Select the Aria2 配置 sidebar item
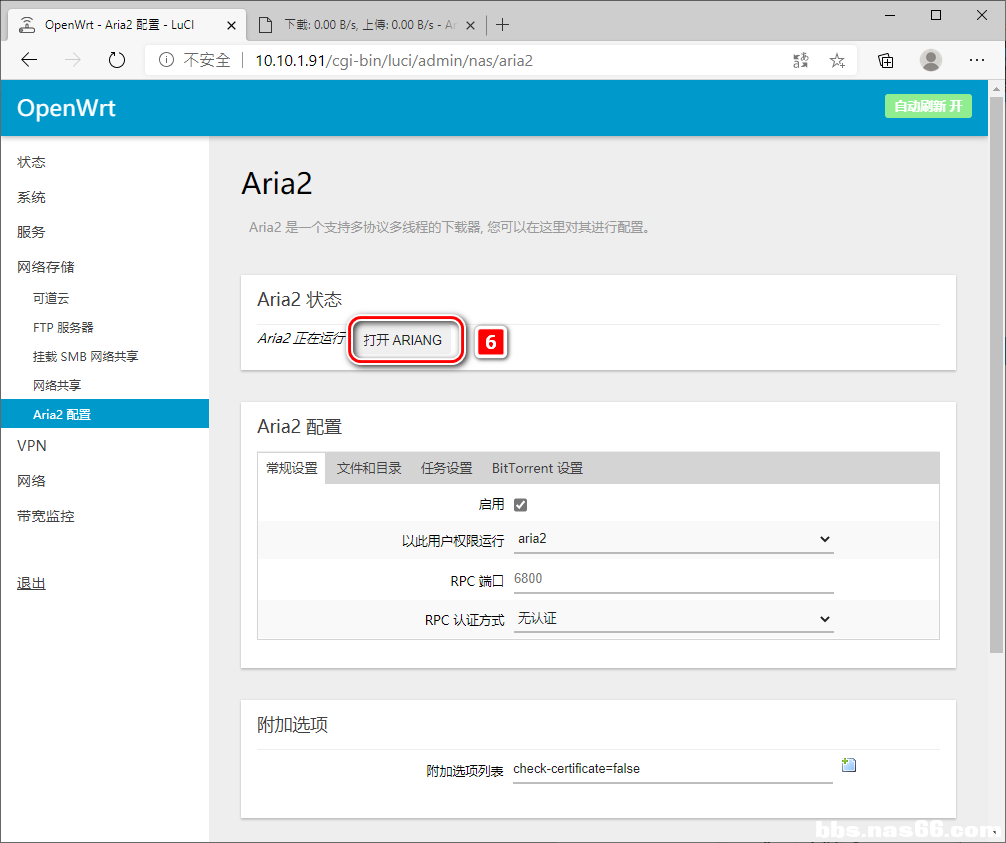 tap(105, 414)
